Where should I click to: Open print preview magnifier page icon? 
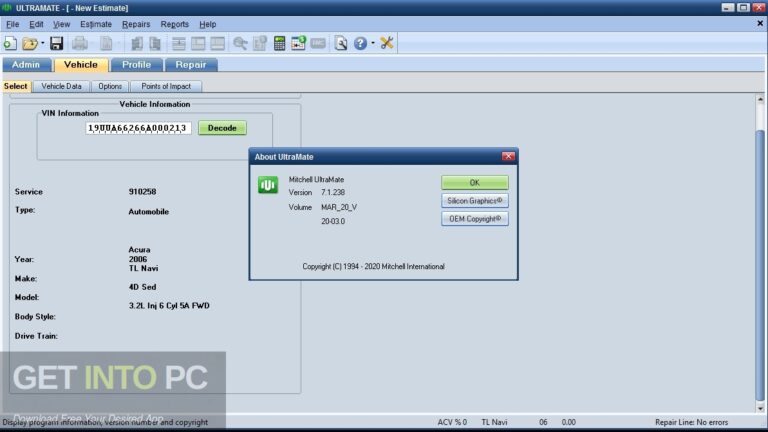point(341,44)
